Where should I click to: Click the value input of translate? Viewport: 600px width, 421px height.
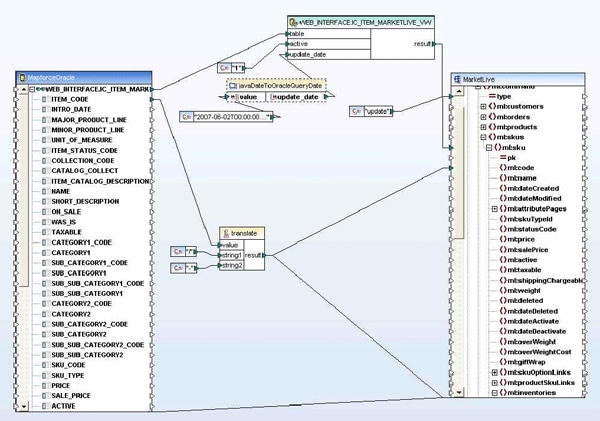coord(220,245)
